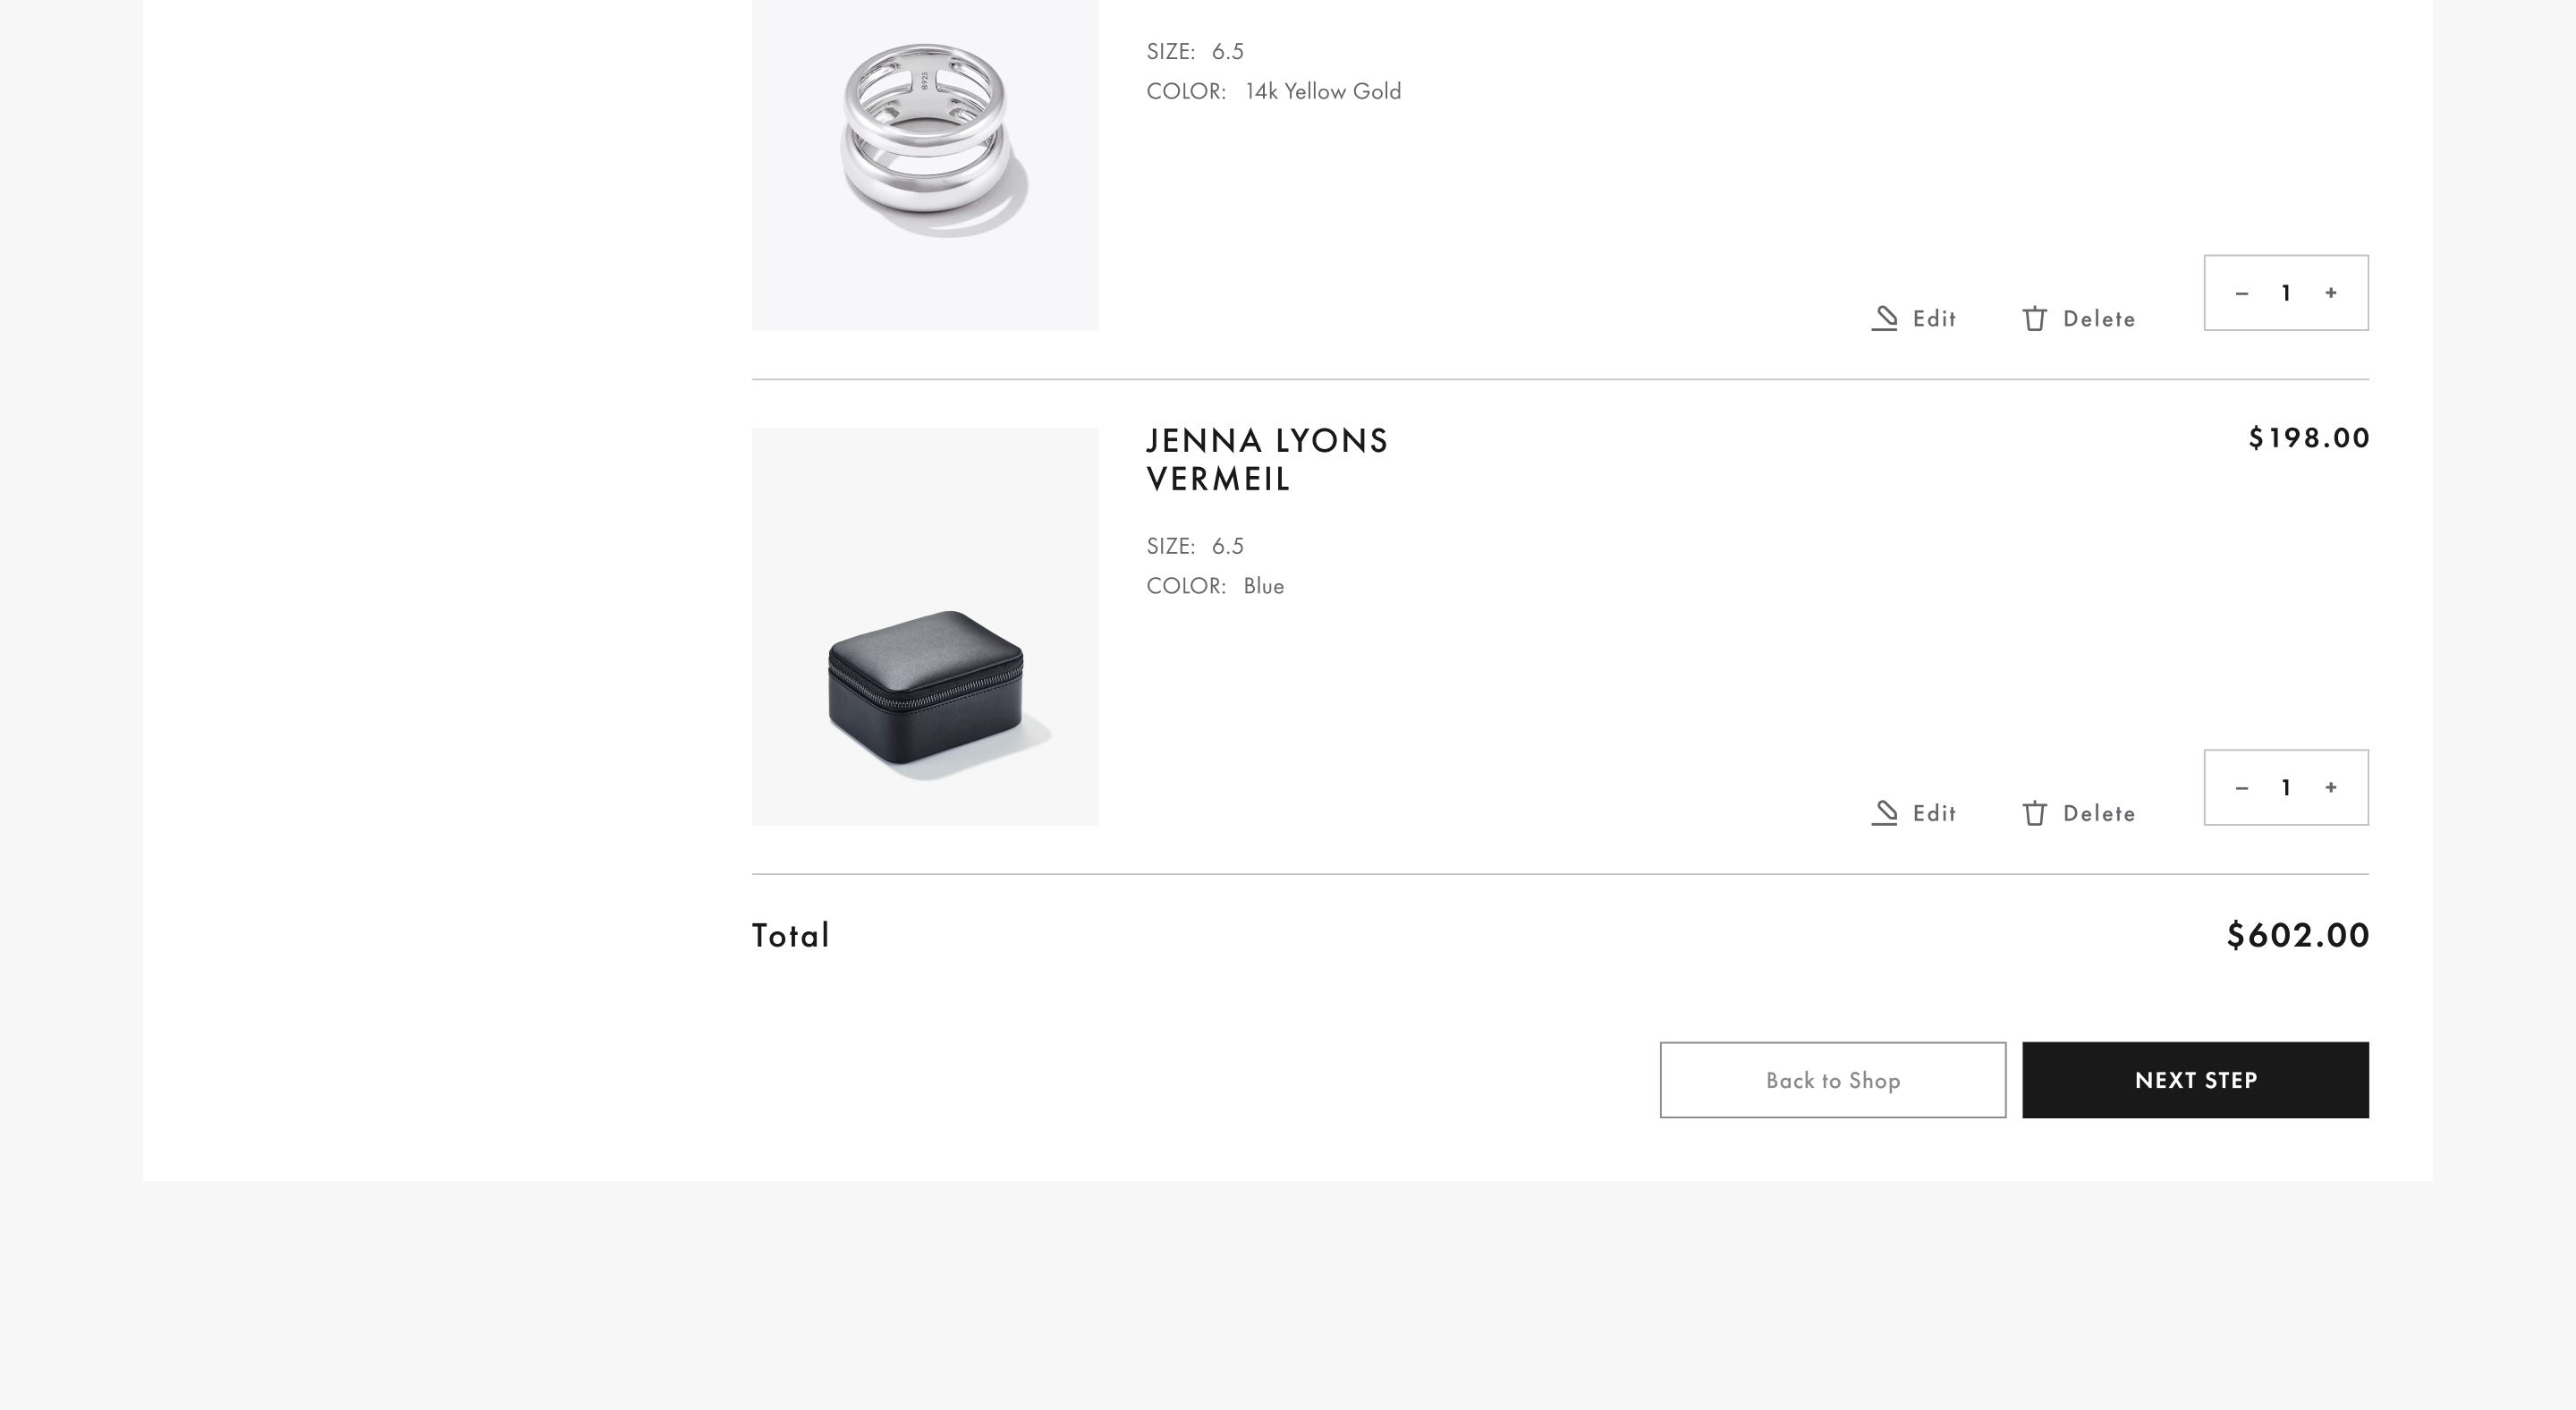Open the Jenna Lyons Vermeil product title
This screenshot has height=1410, width=2576.
[1266, 460]
